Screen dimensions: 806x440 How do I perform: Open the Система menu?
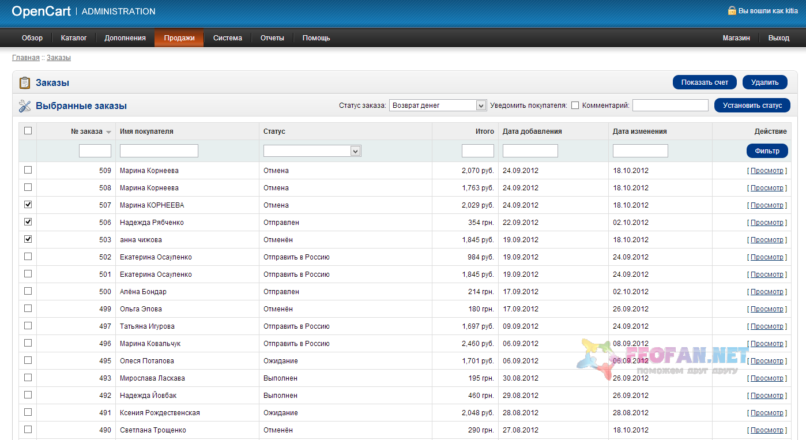227,38
